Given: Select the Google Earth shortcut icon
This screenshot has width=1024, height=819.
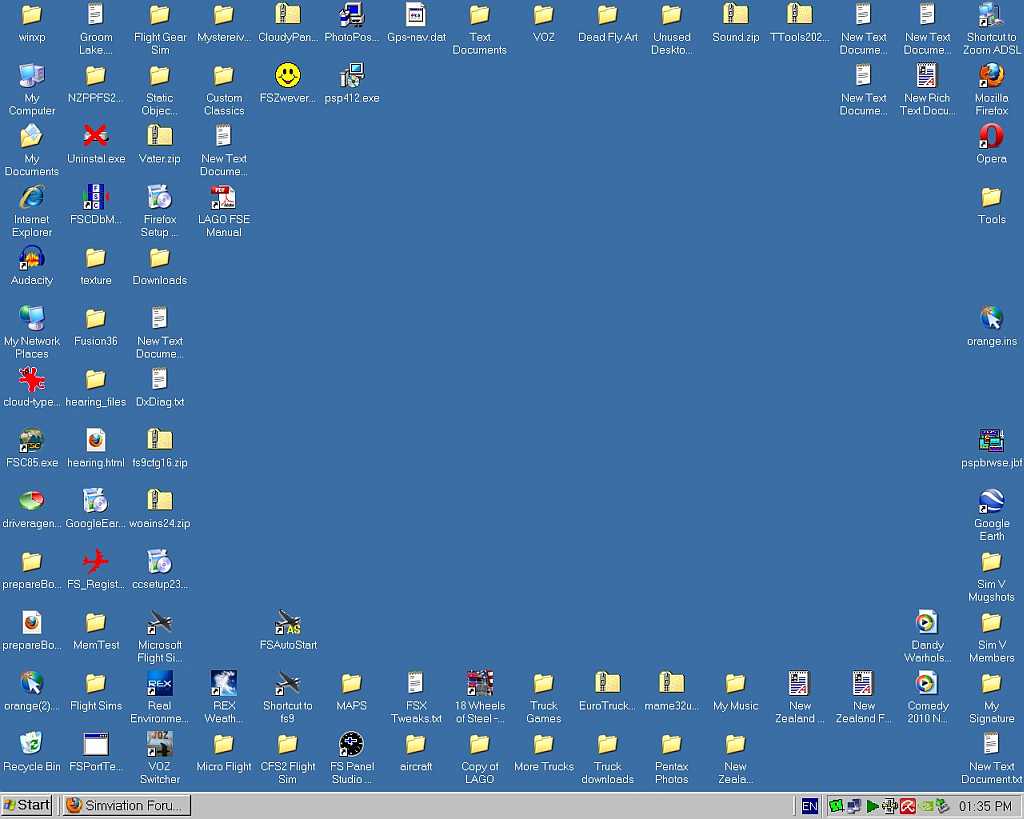Looking at the screenshot, I should 991,502.
